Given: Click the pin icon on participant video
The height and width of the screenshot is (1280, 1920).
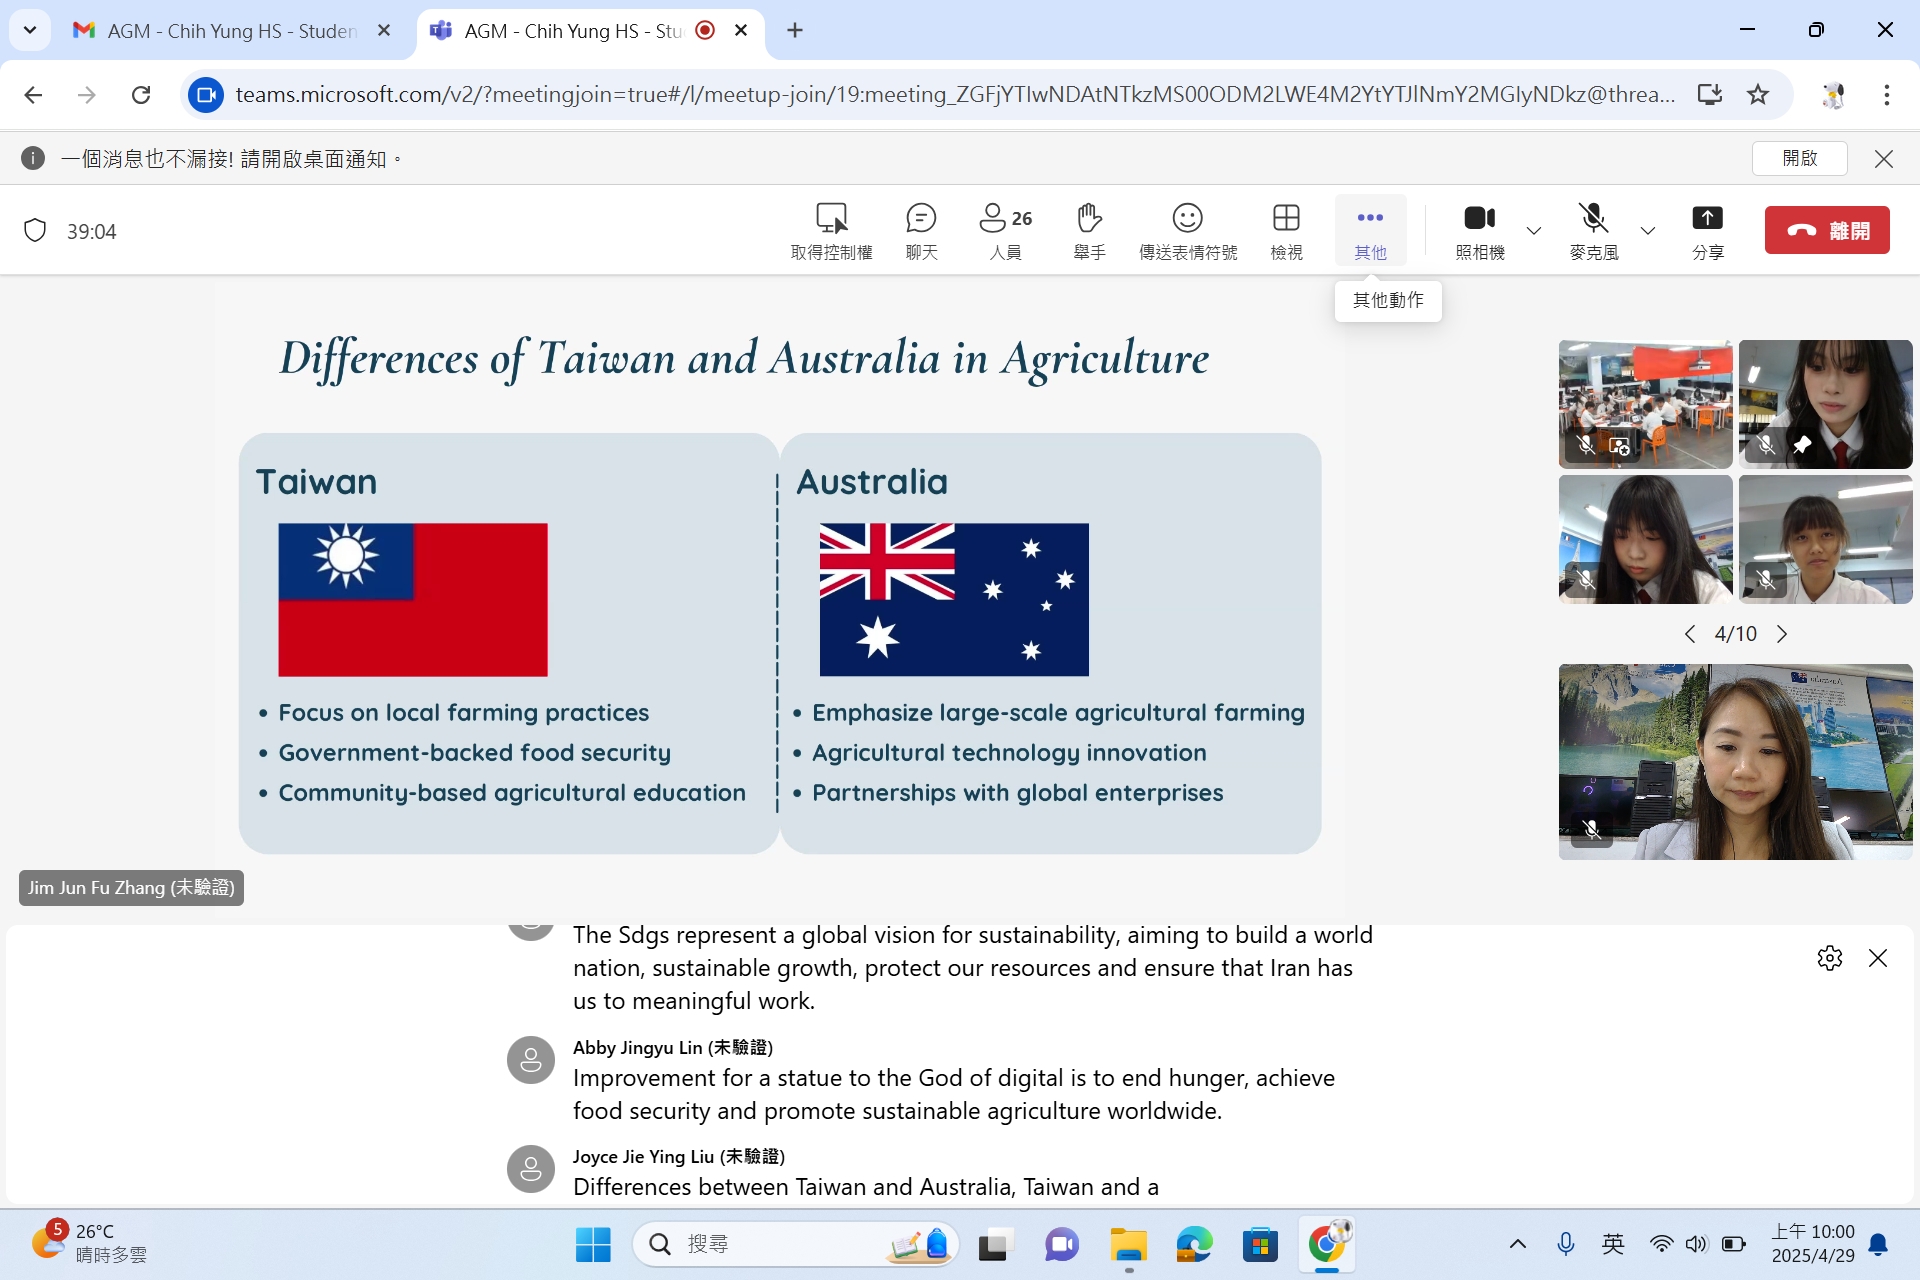Looking at the screenshot, I should click(1802, 445).
